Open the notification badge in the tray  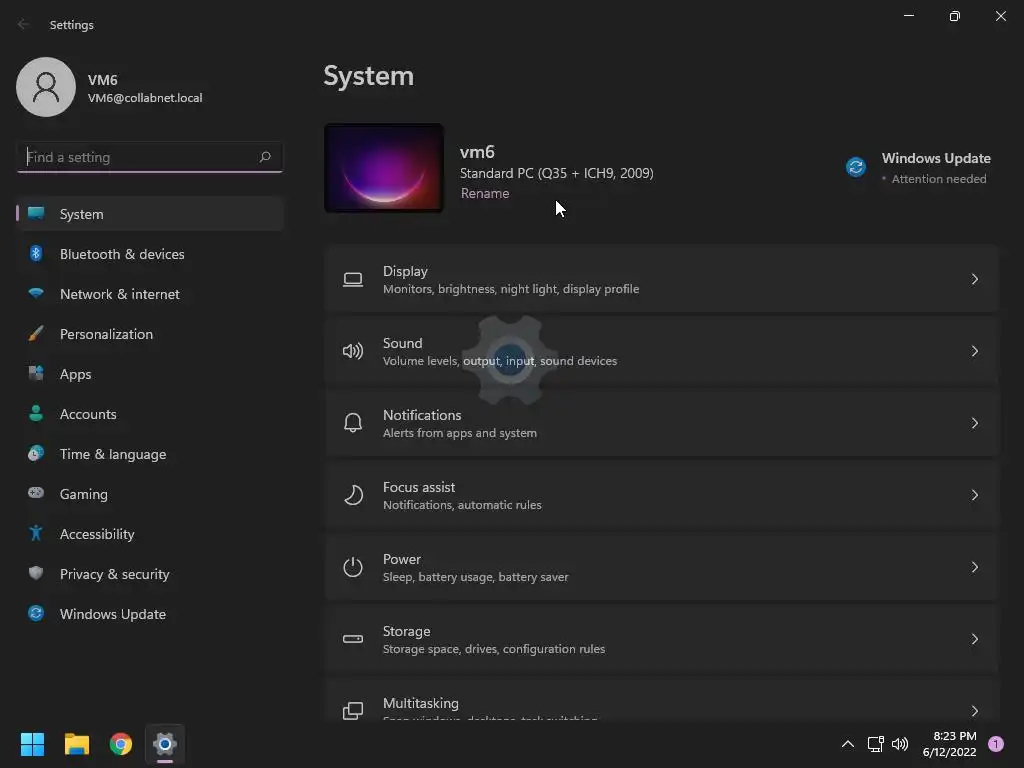[995, 744]
